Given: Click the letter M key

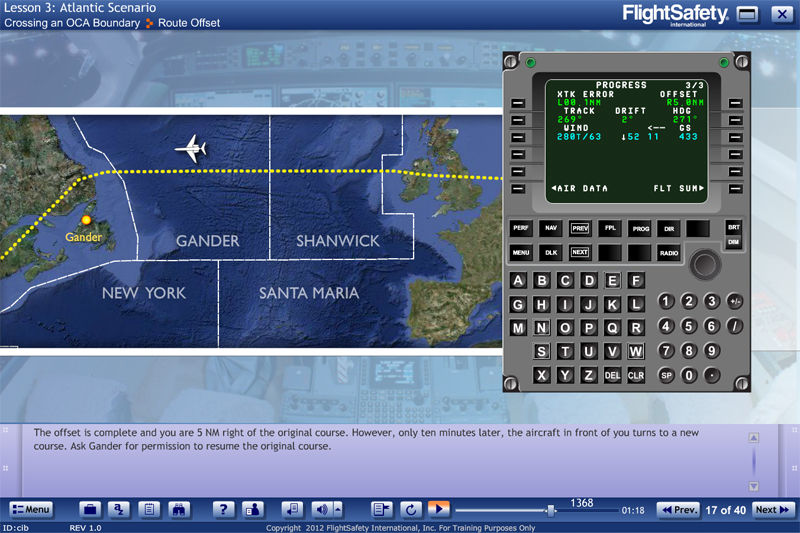Looking at the screenshot, I should 518,328.
